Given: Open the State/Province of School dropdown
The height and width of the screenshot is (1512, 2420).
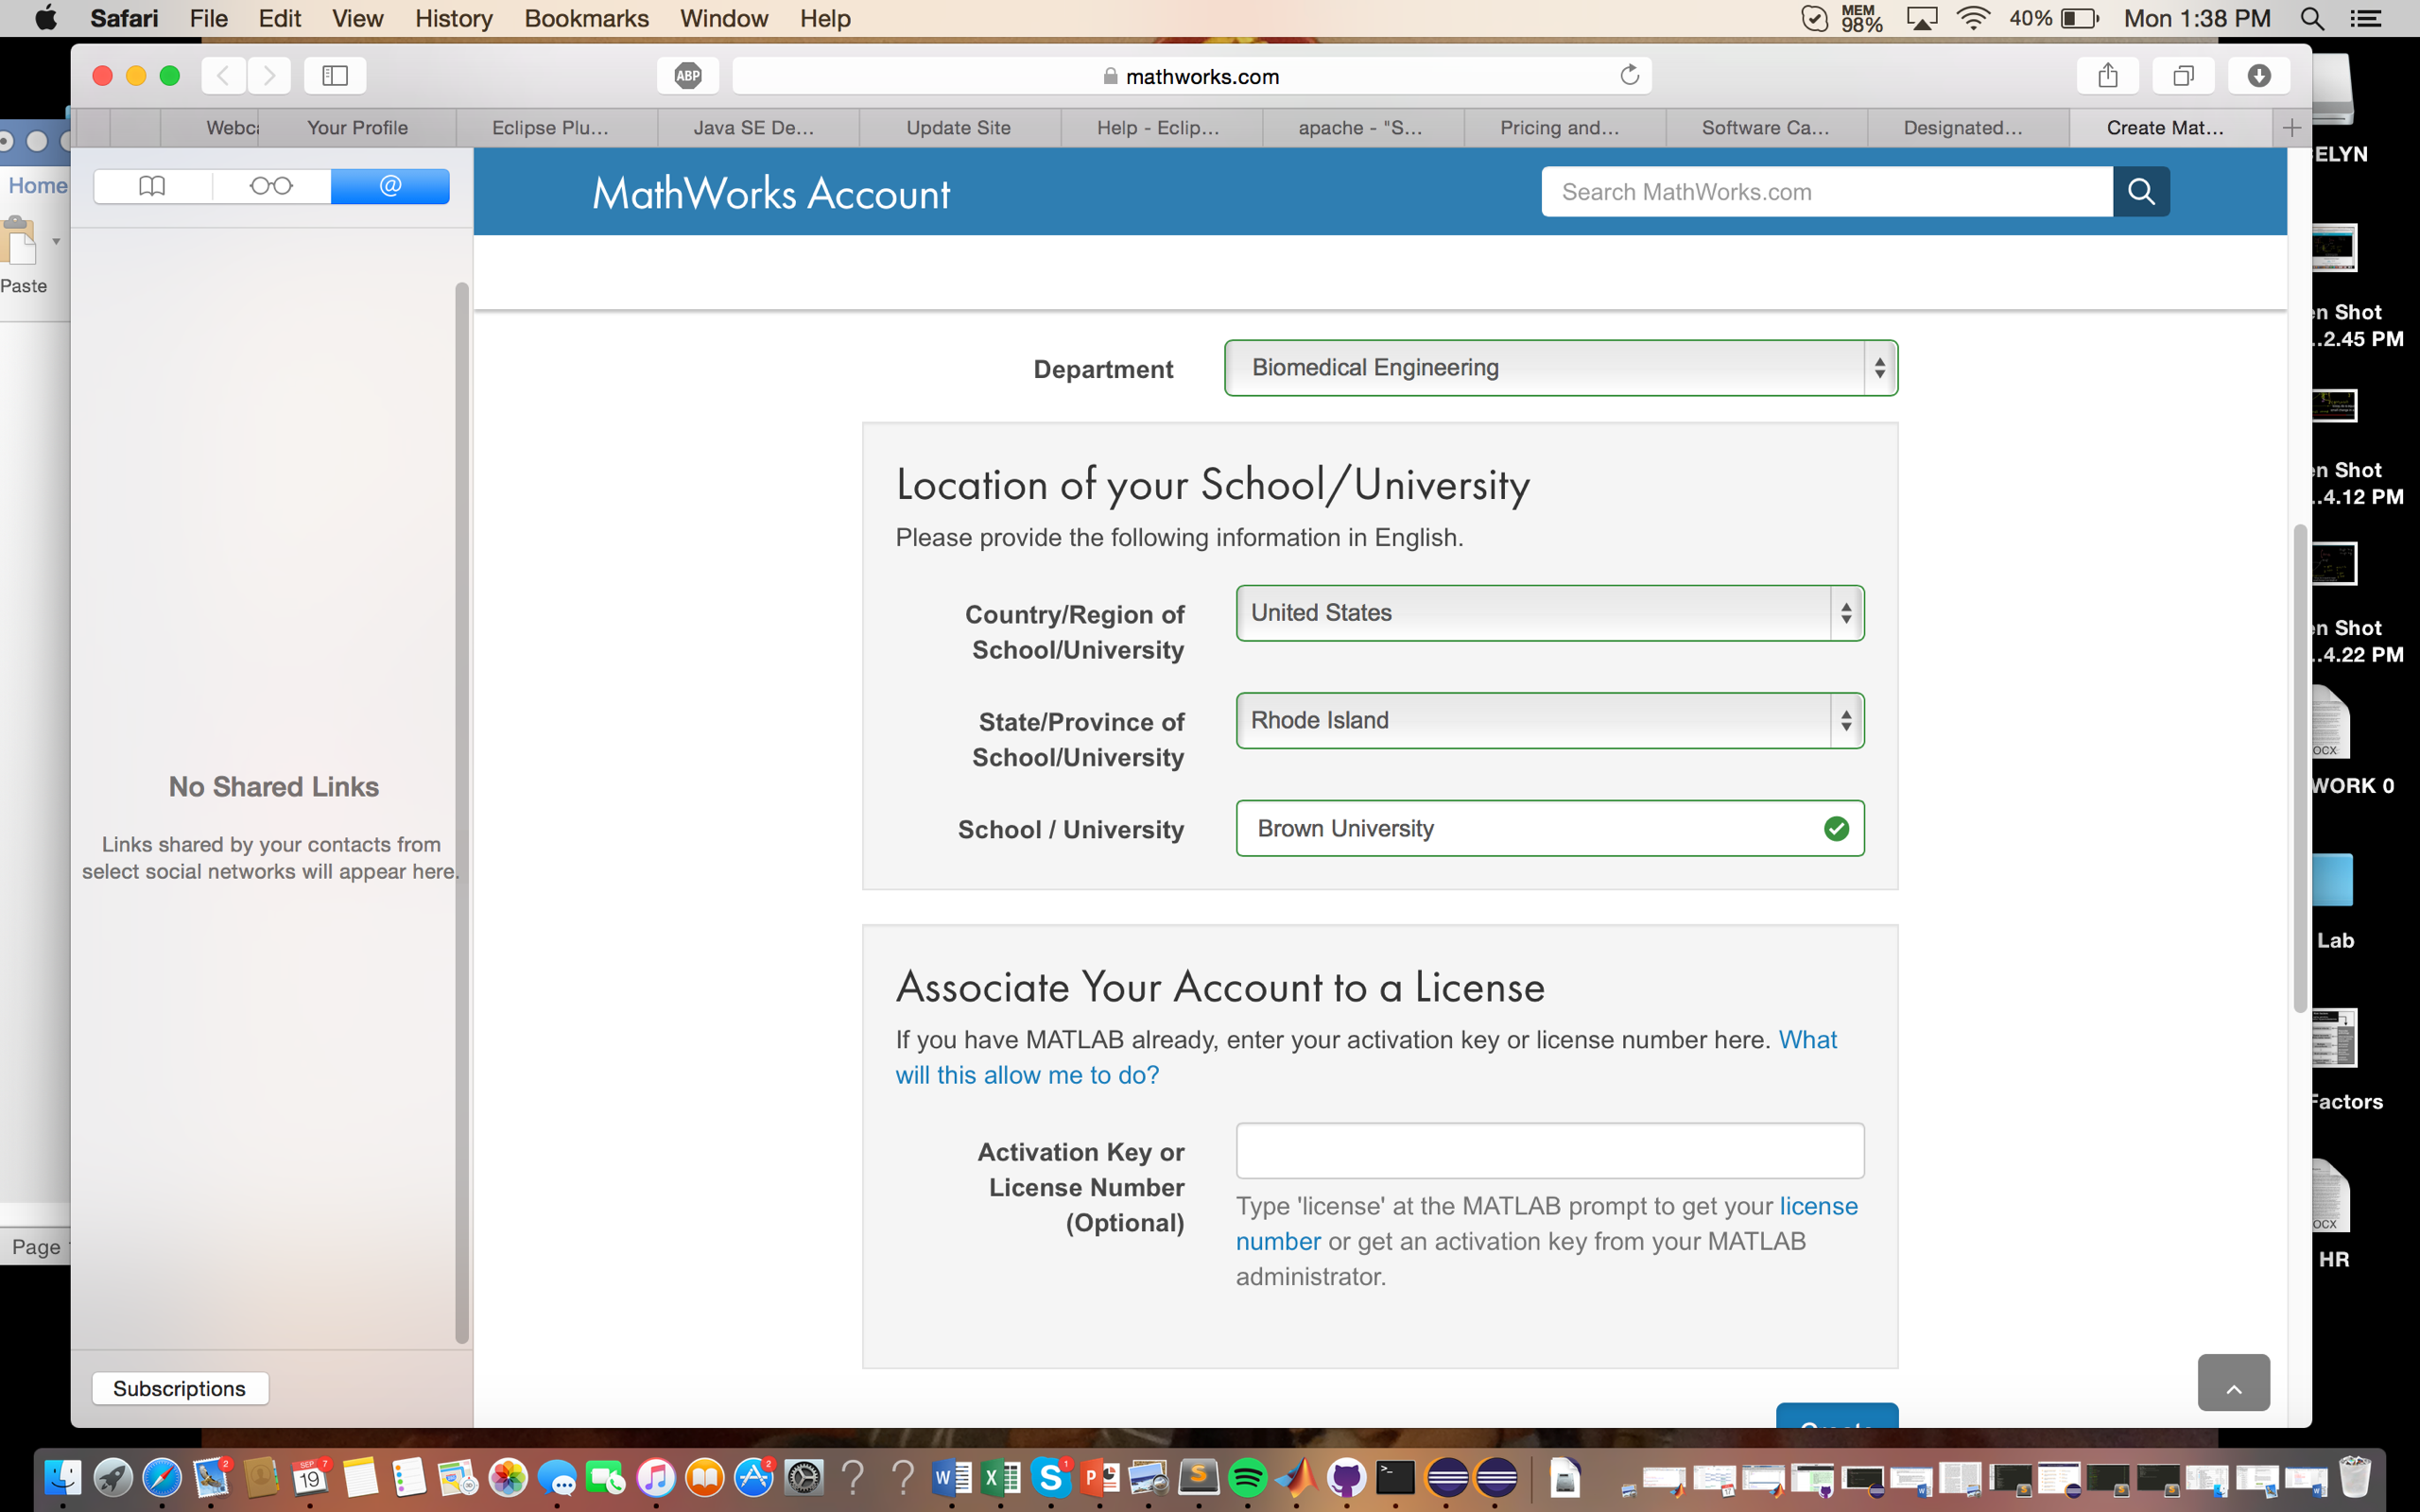Looking at the screenshot, I should (x=1549, y=720).
